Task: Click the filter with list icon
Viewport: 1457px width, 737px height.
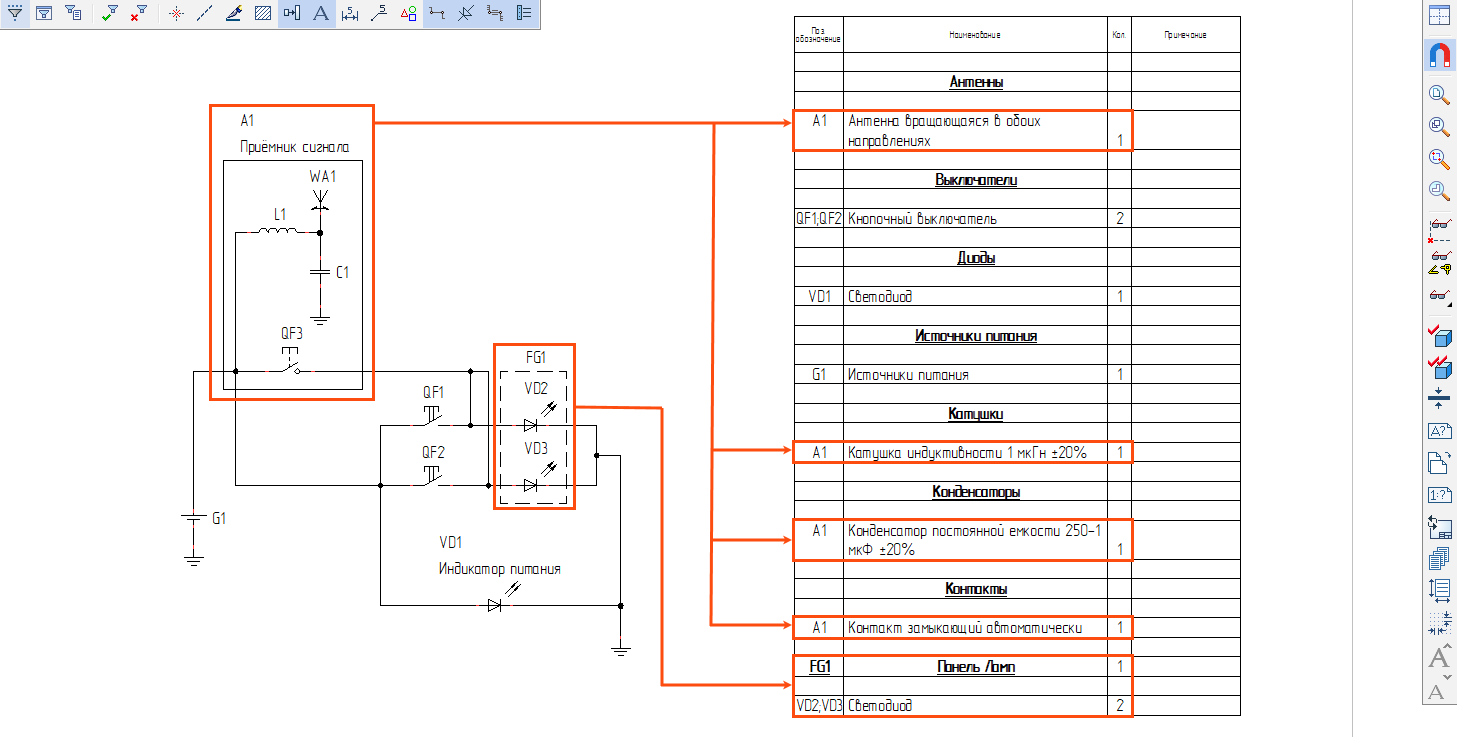Action: [73, 13]
